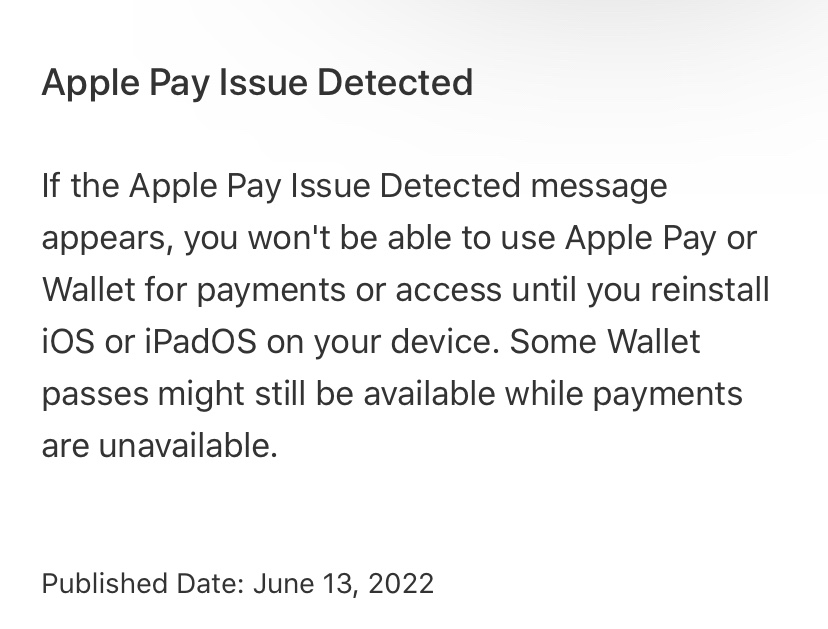Click the word "might" in the paragraph
The height and width of the screenshot is (629, 828).
click(201, 395)
